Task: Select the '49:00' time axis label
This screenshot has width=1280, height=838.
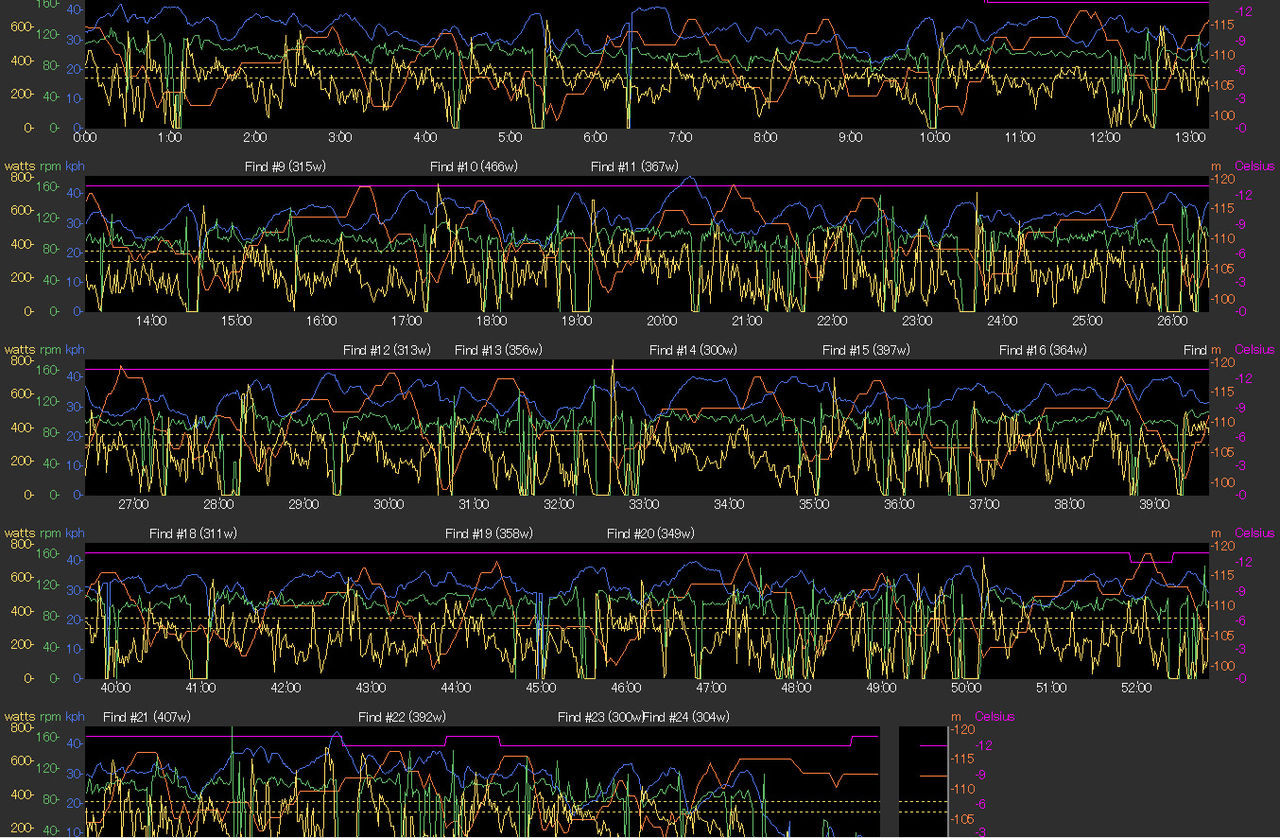Action: [x=881, y=689]
